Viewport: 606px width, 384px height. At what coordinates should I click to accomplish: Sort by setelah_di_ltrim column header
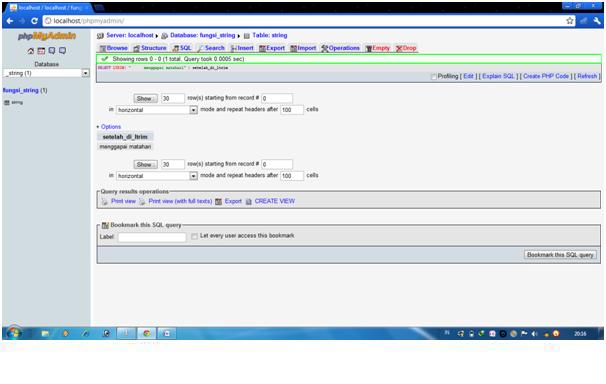coord(125,137)
